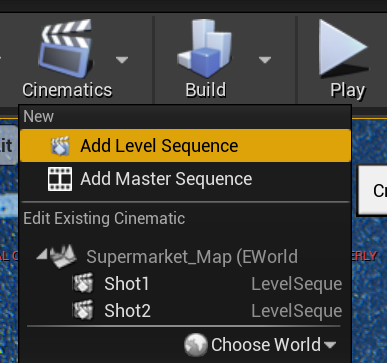Click the Shot1 level sequence icon

83,283
